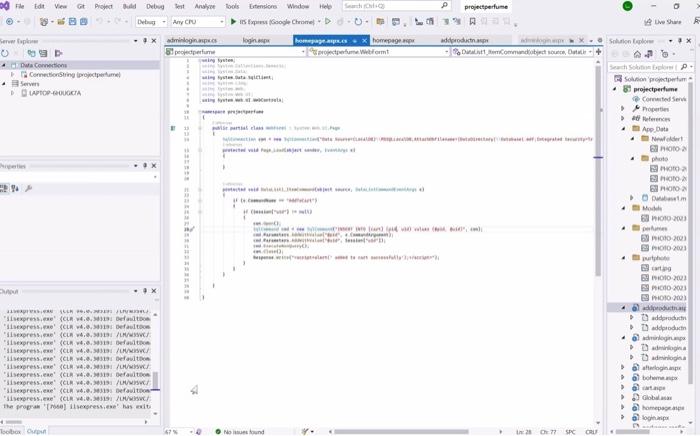Open IIS Express browser target dropdown arrow
Viewport: 700px width, 436px height.
(x=319, y=21)
